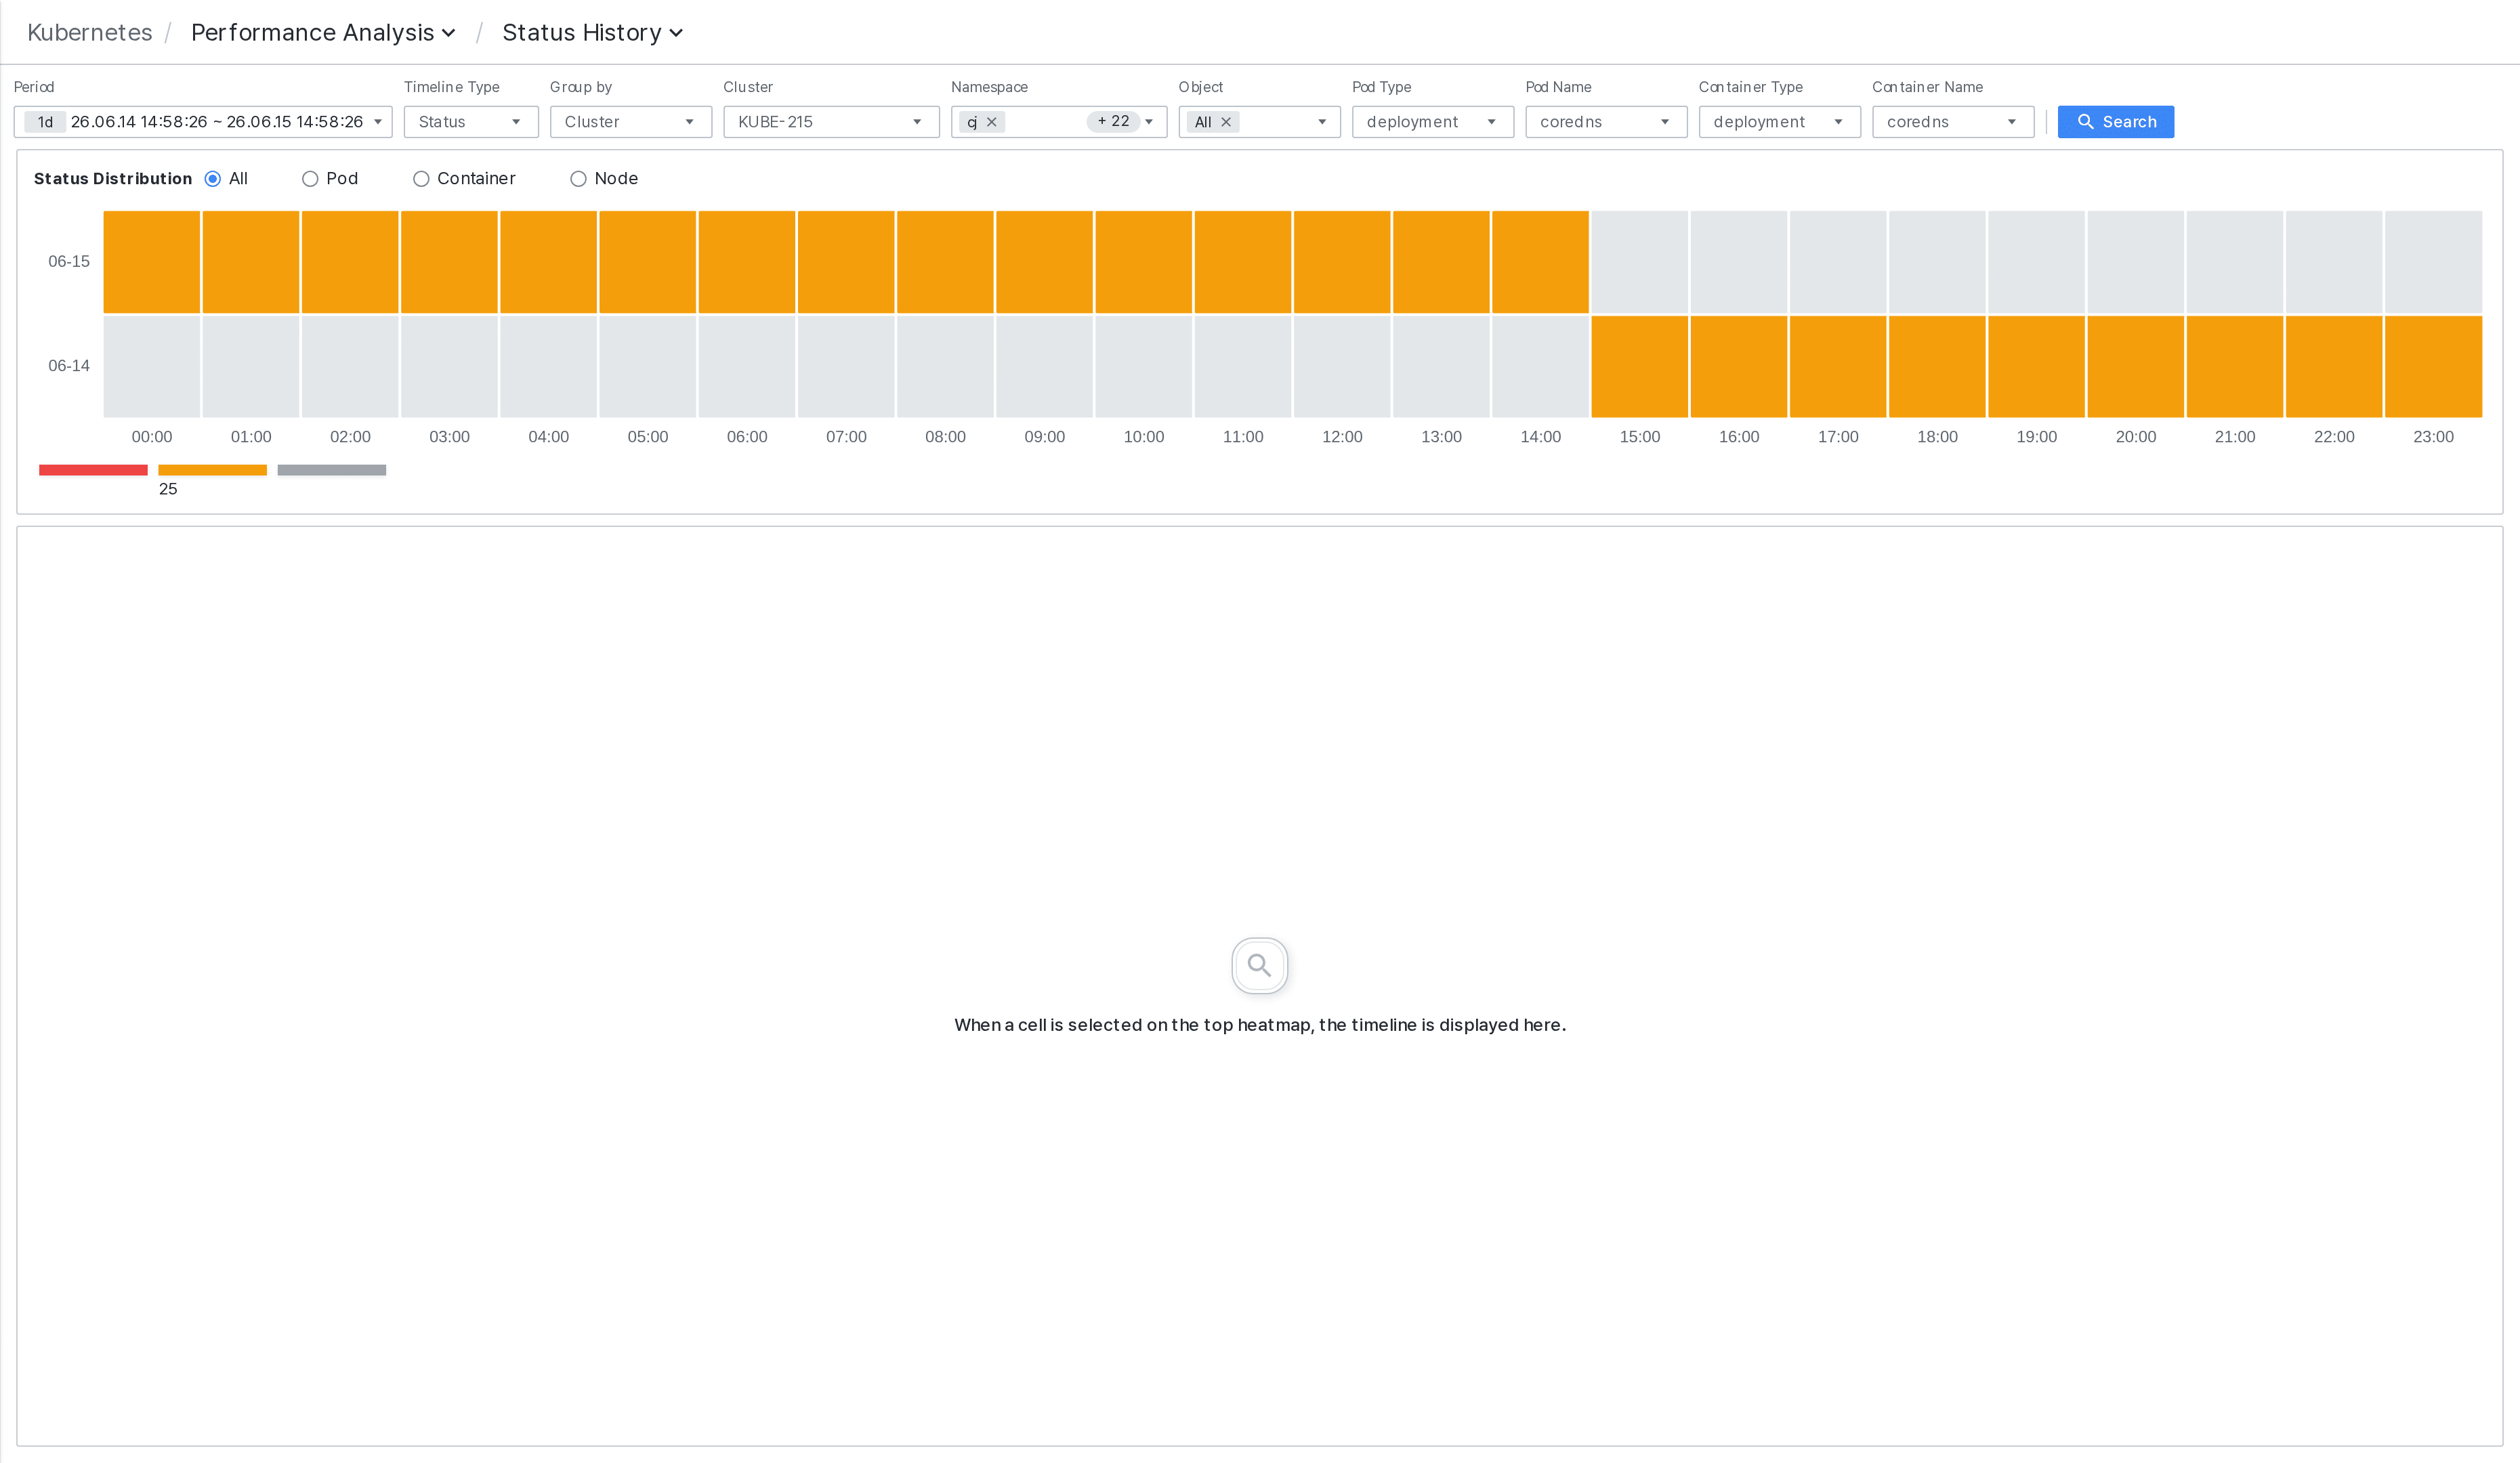Open the Group by Cluster dropdown
The height and width of the screenshot is (1463, 2520).
tap(630, 122)
